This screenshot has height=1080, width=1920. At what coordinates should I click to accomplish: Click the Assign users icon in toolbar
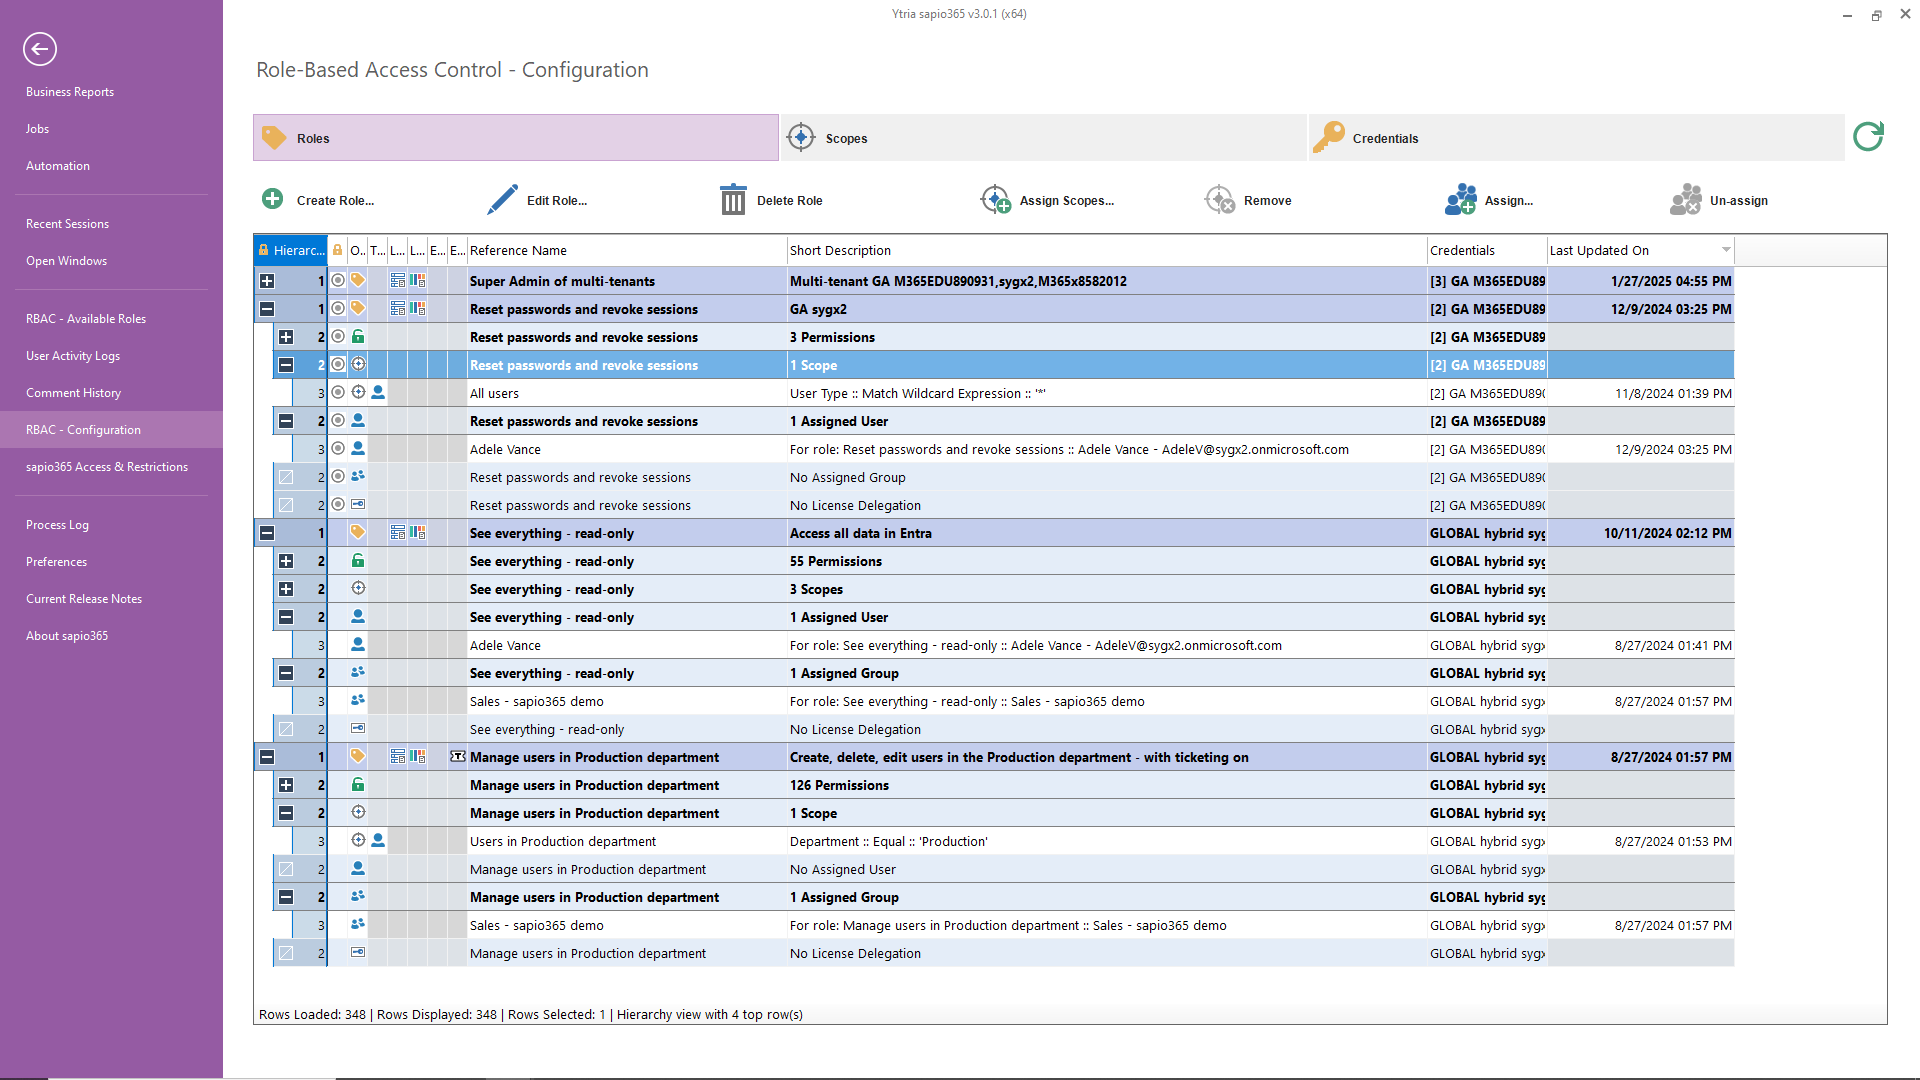[1460, 199]
